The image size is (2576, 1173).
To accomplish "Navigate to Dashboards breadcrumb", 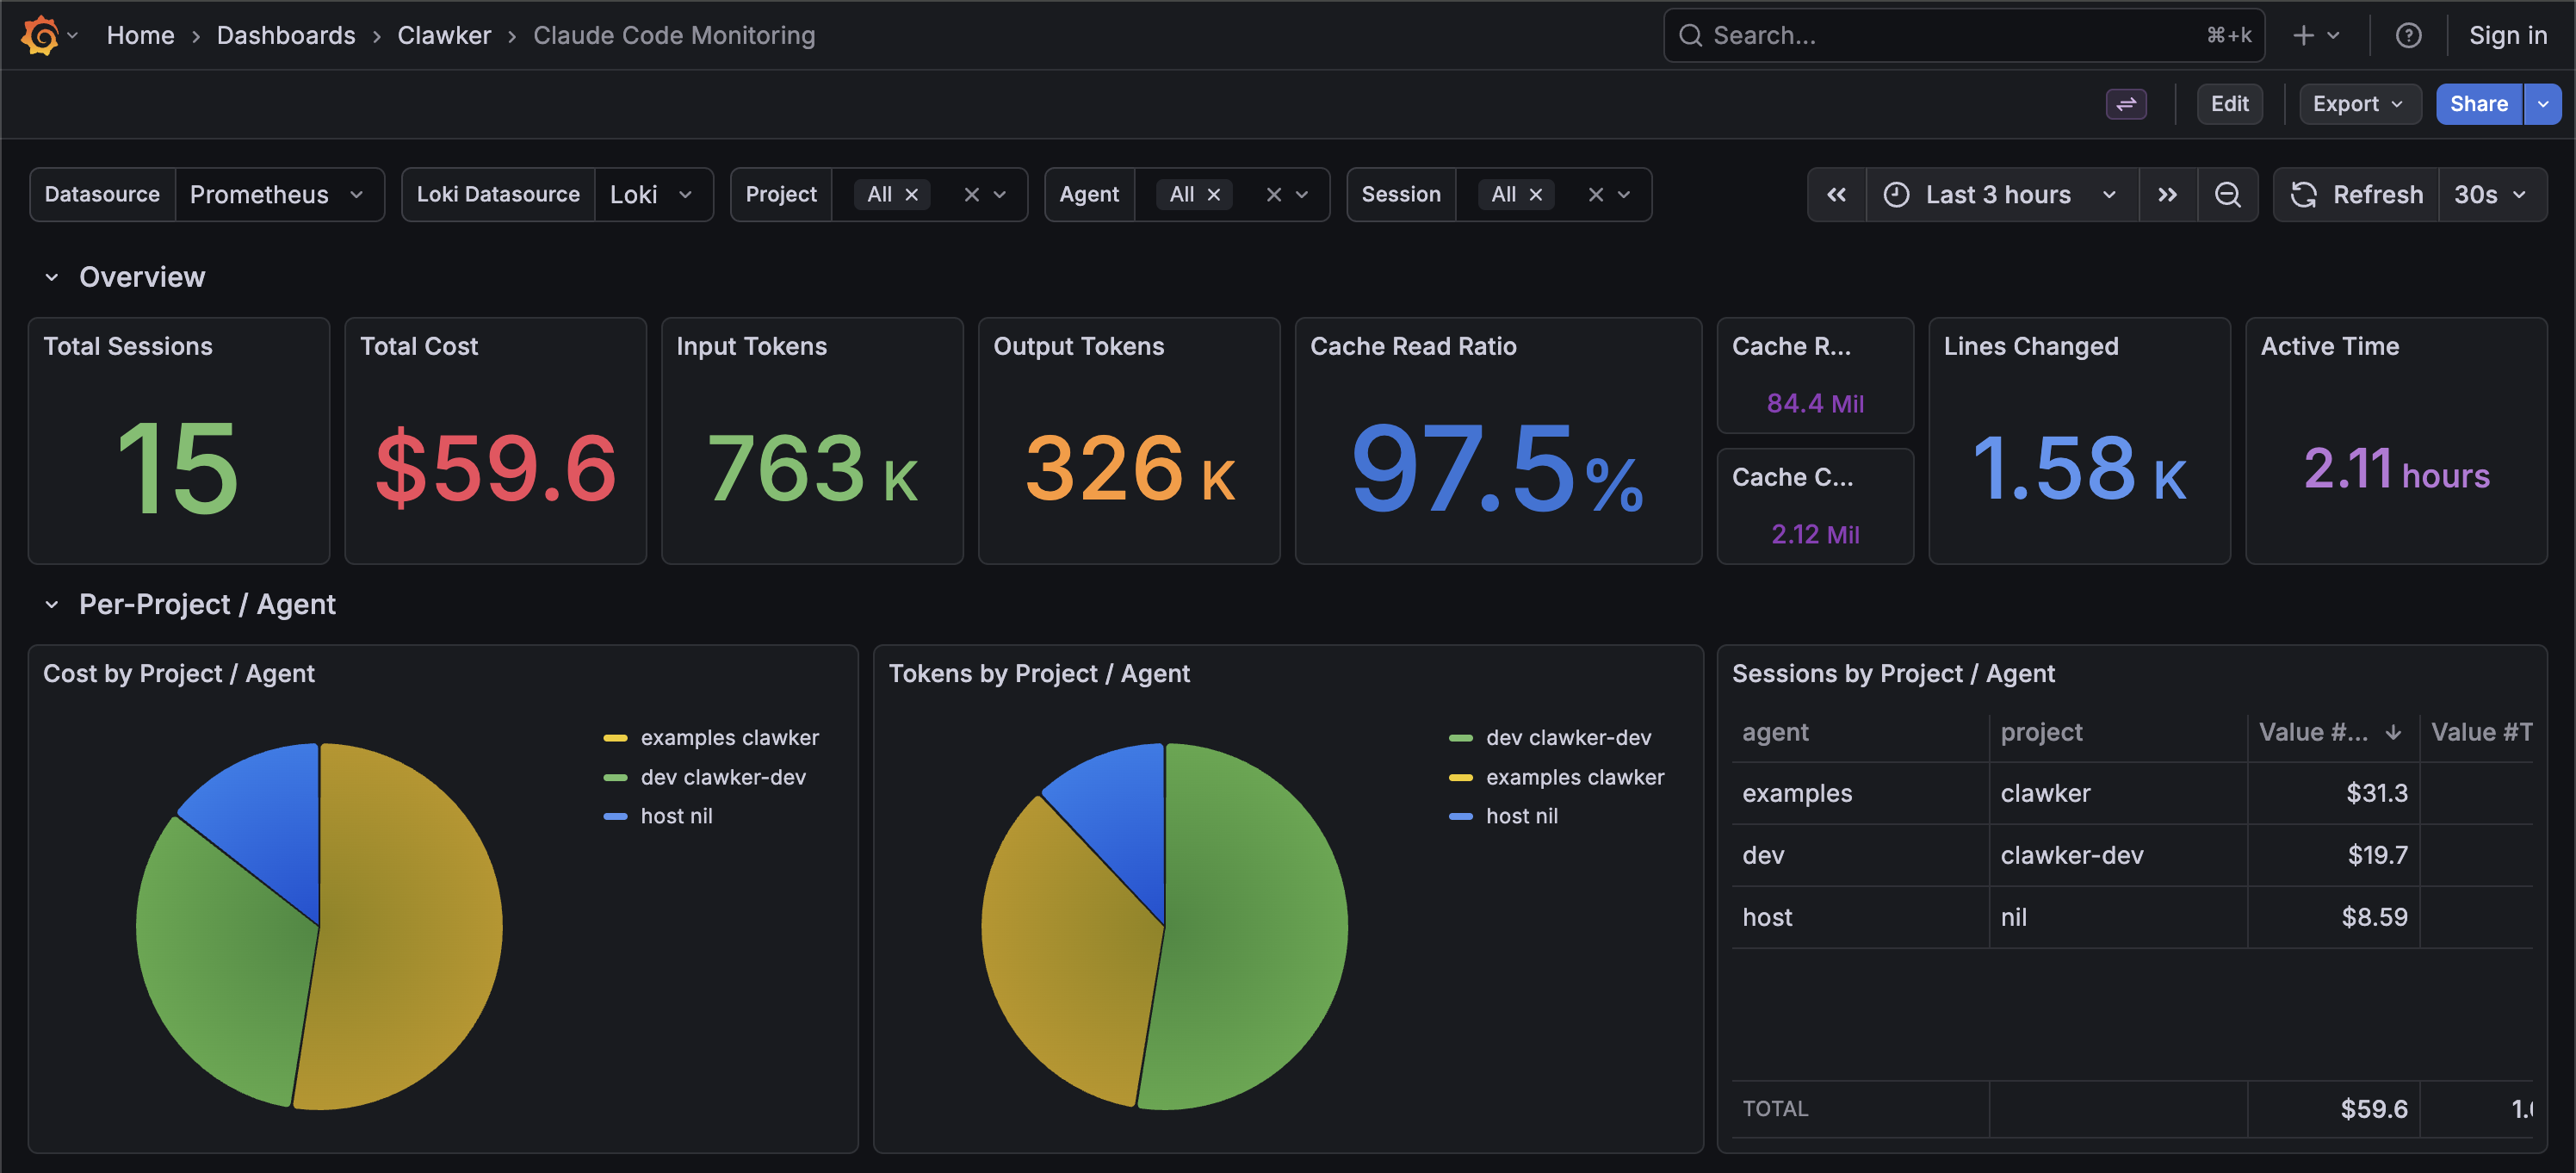I will coord(286,35).
